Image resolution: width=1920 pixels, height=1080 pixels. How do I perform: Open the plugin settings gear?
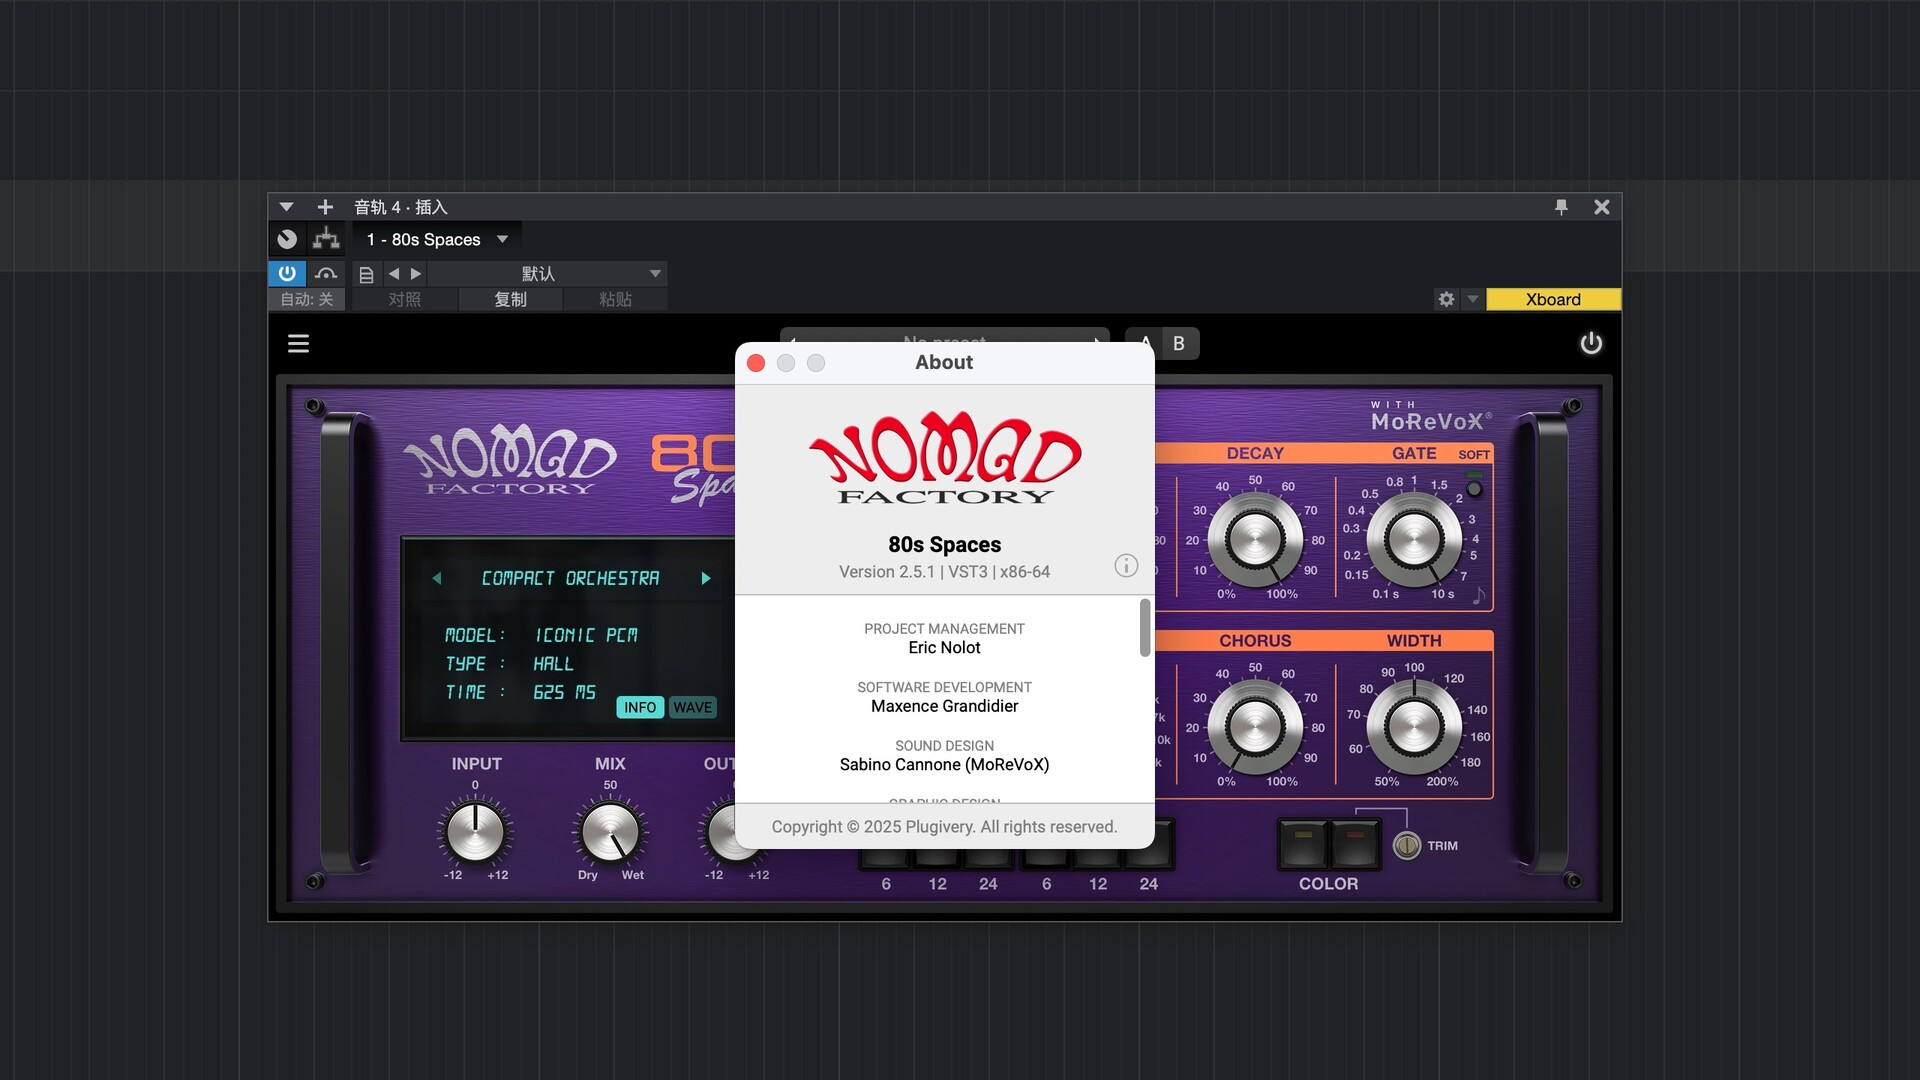(1446, 299)
